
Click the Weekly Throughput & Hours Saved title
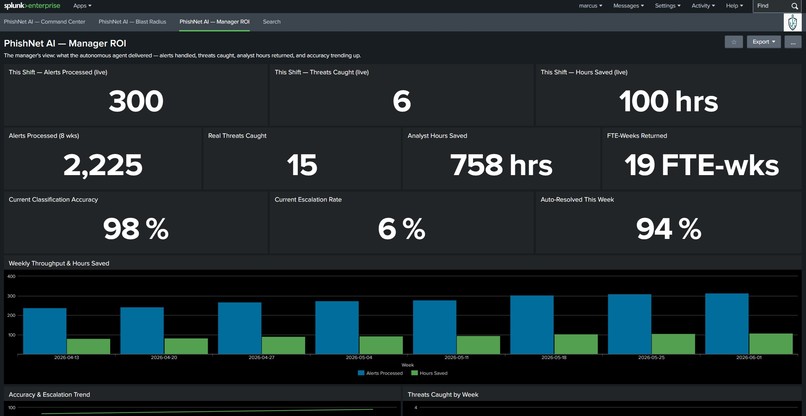pos(59,263)
